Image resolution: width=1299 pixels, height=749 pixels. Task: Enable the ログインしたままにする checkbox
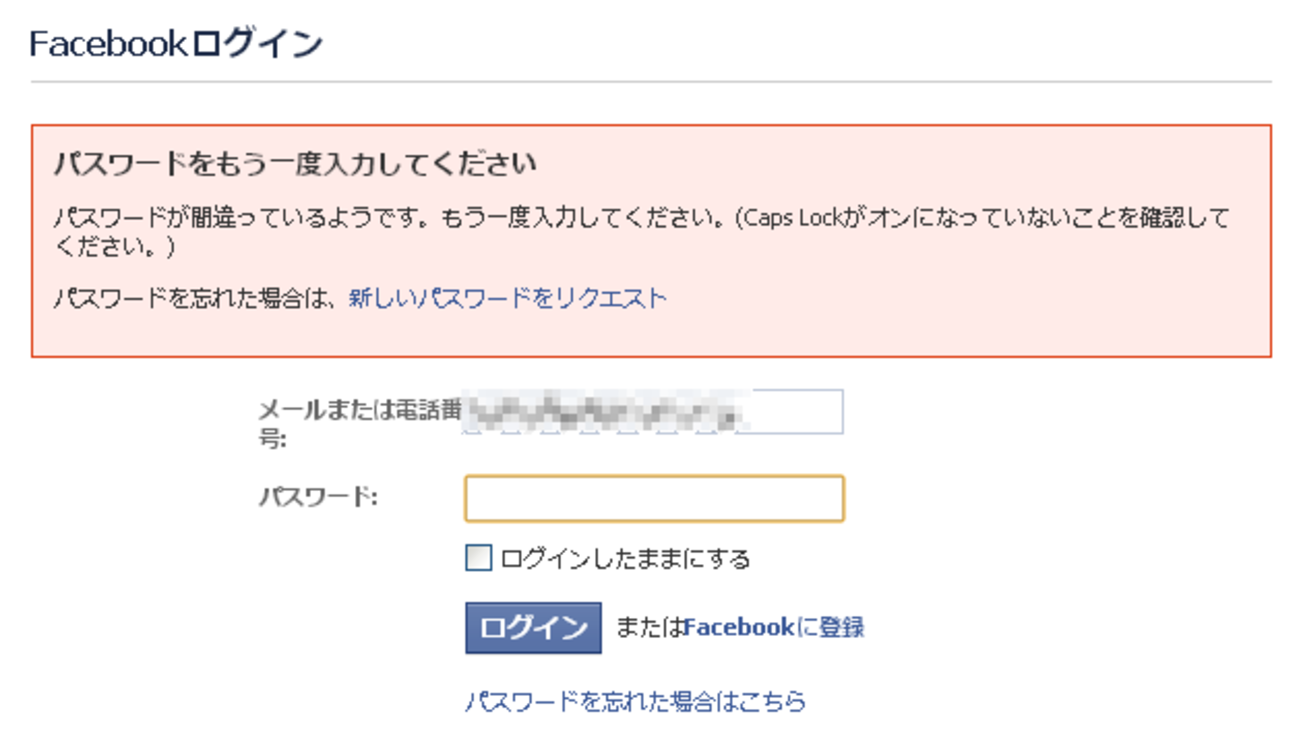pyautogui.click(x=479, y=558)
